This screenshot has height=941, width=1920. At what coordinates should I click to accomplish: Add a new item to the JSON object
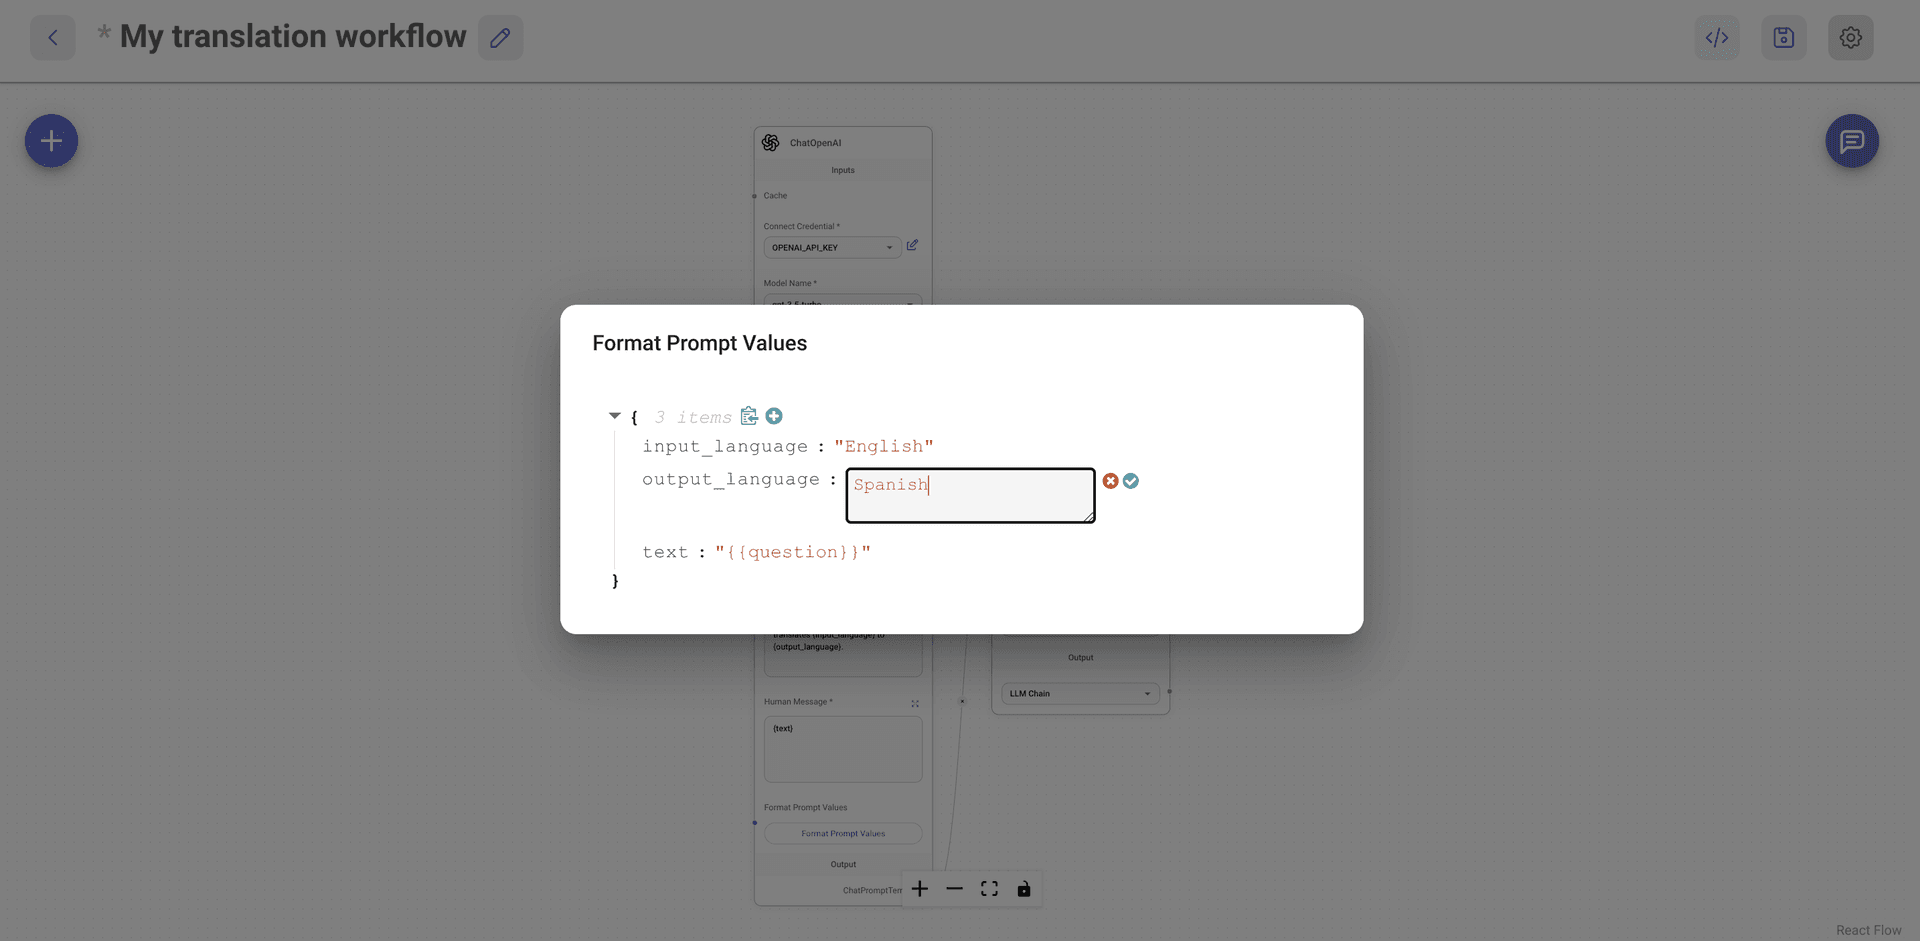774,416
